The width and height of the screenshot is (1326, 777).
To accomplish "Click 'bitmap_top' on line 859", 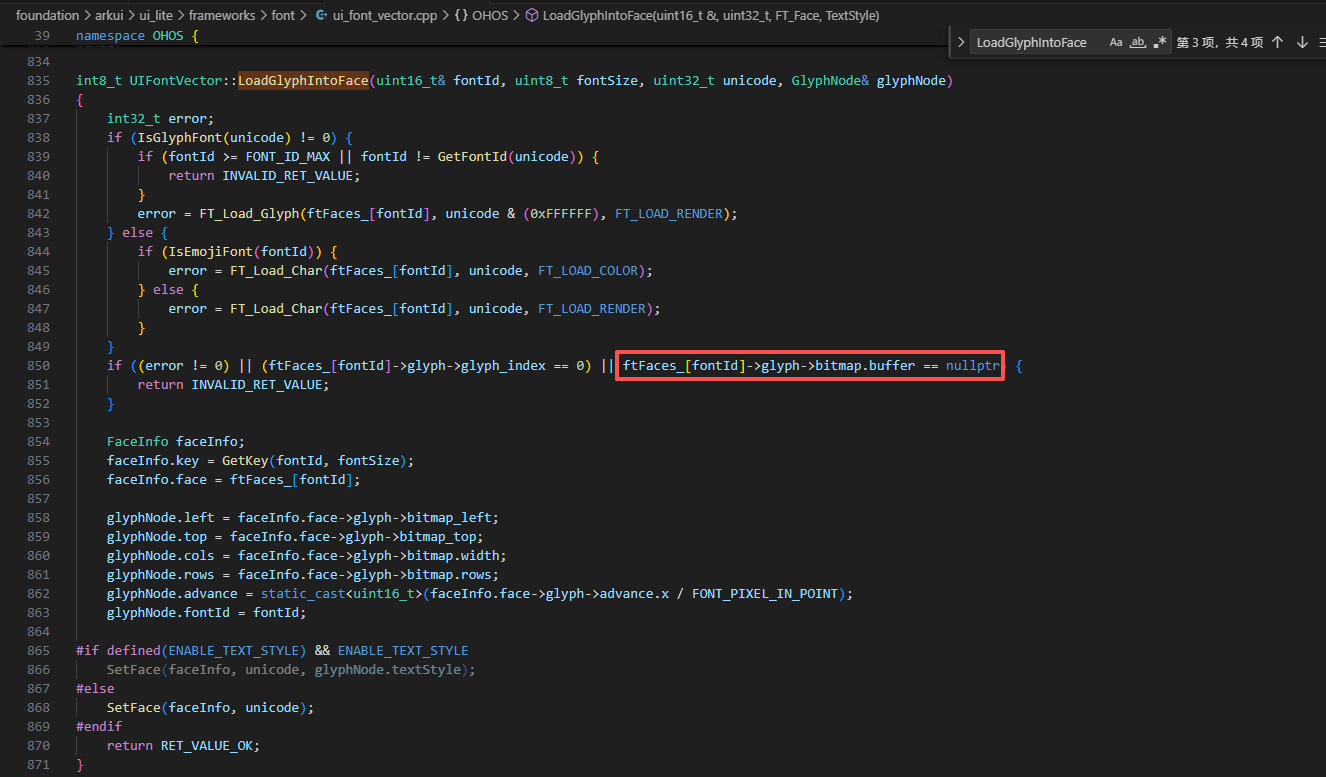I will pos(438,536).
